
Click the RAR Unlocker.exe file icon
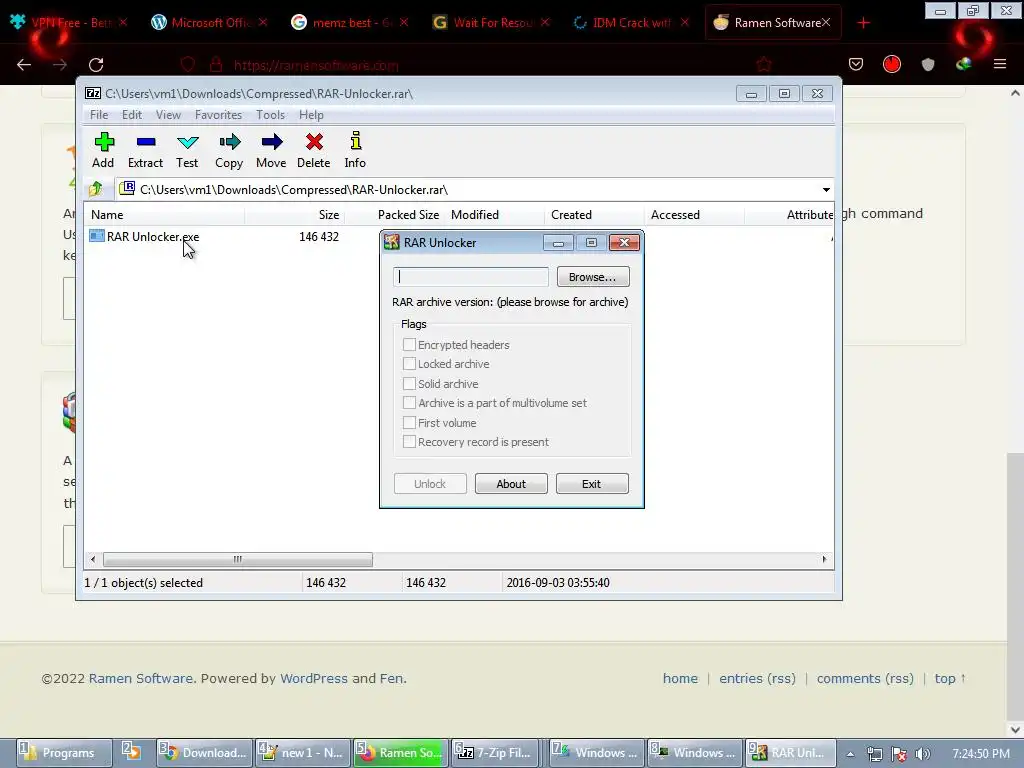(x=97, y=236)
